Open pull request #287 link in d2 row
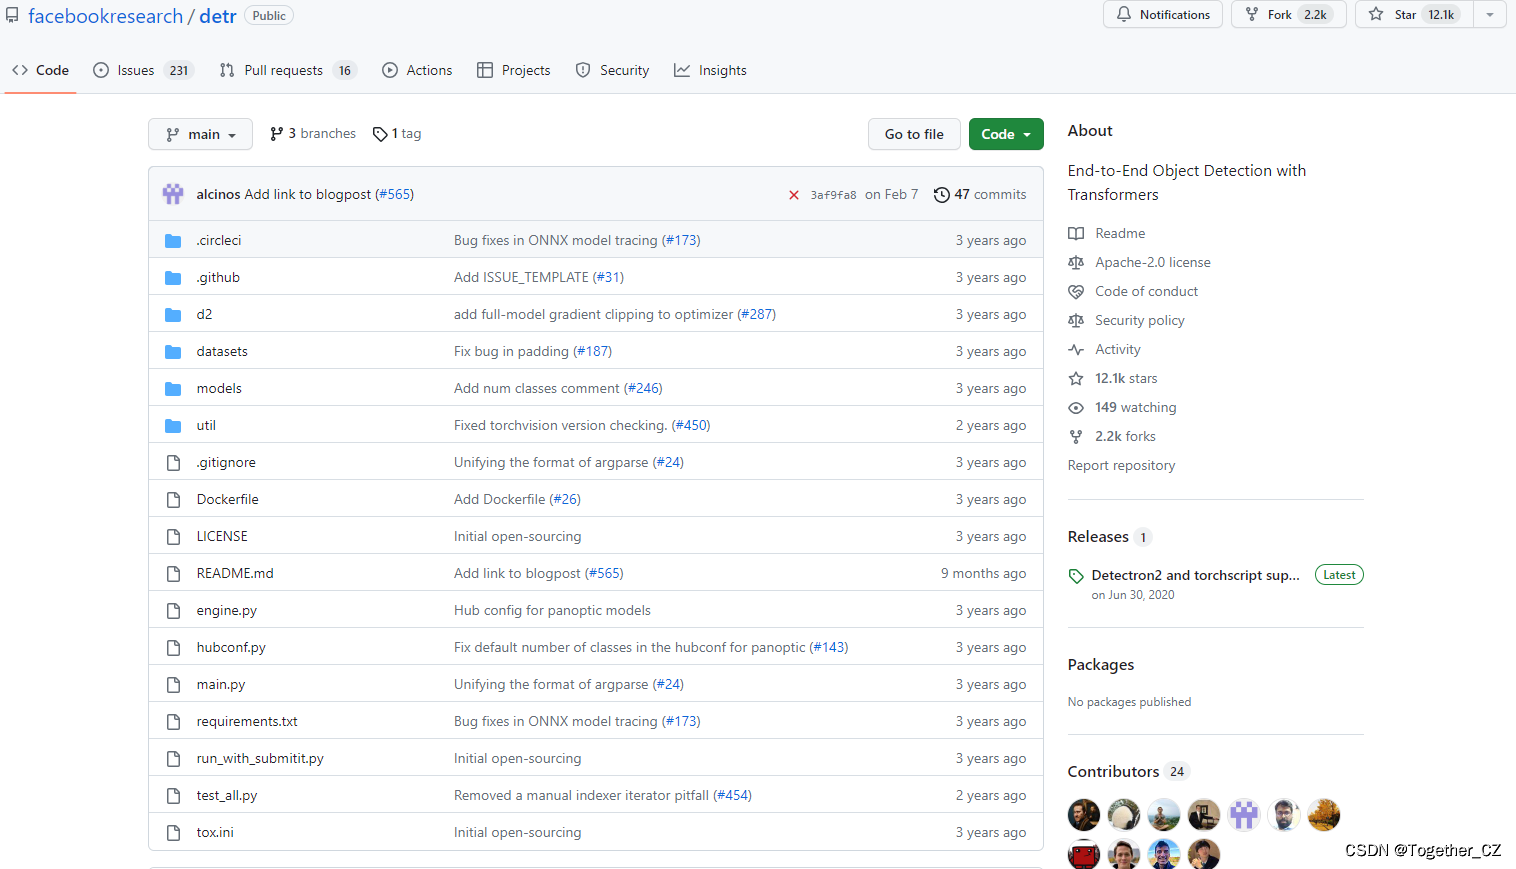Viewport: 1516px width, 869px height. coord(757,314)
